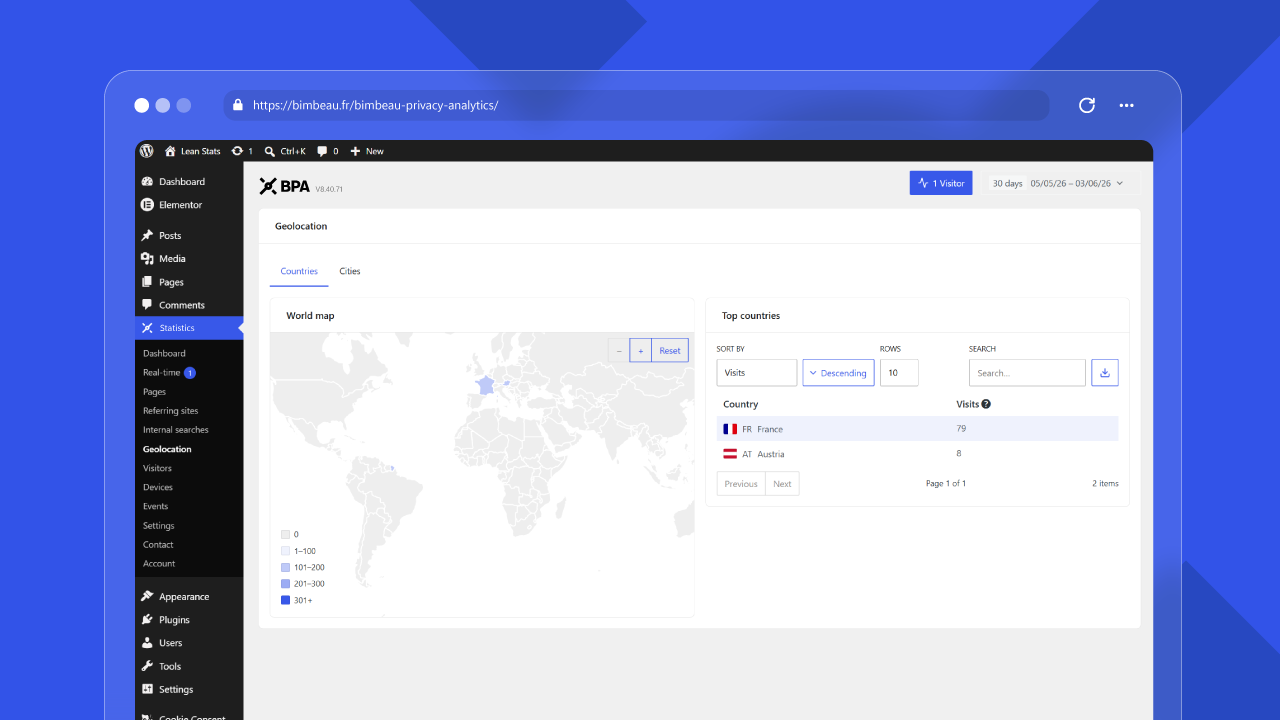Open the Sort by Visits field
The image size is (1280, 720).
(x=757, y=373)
